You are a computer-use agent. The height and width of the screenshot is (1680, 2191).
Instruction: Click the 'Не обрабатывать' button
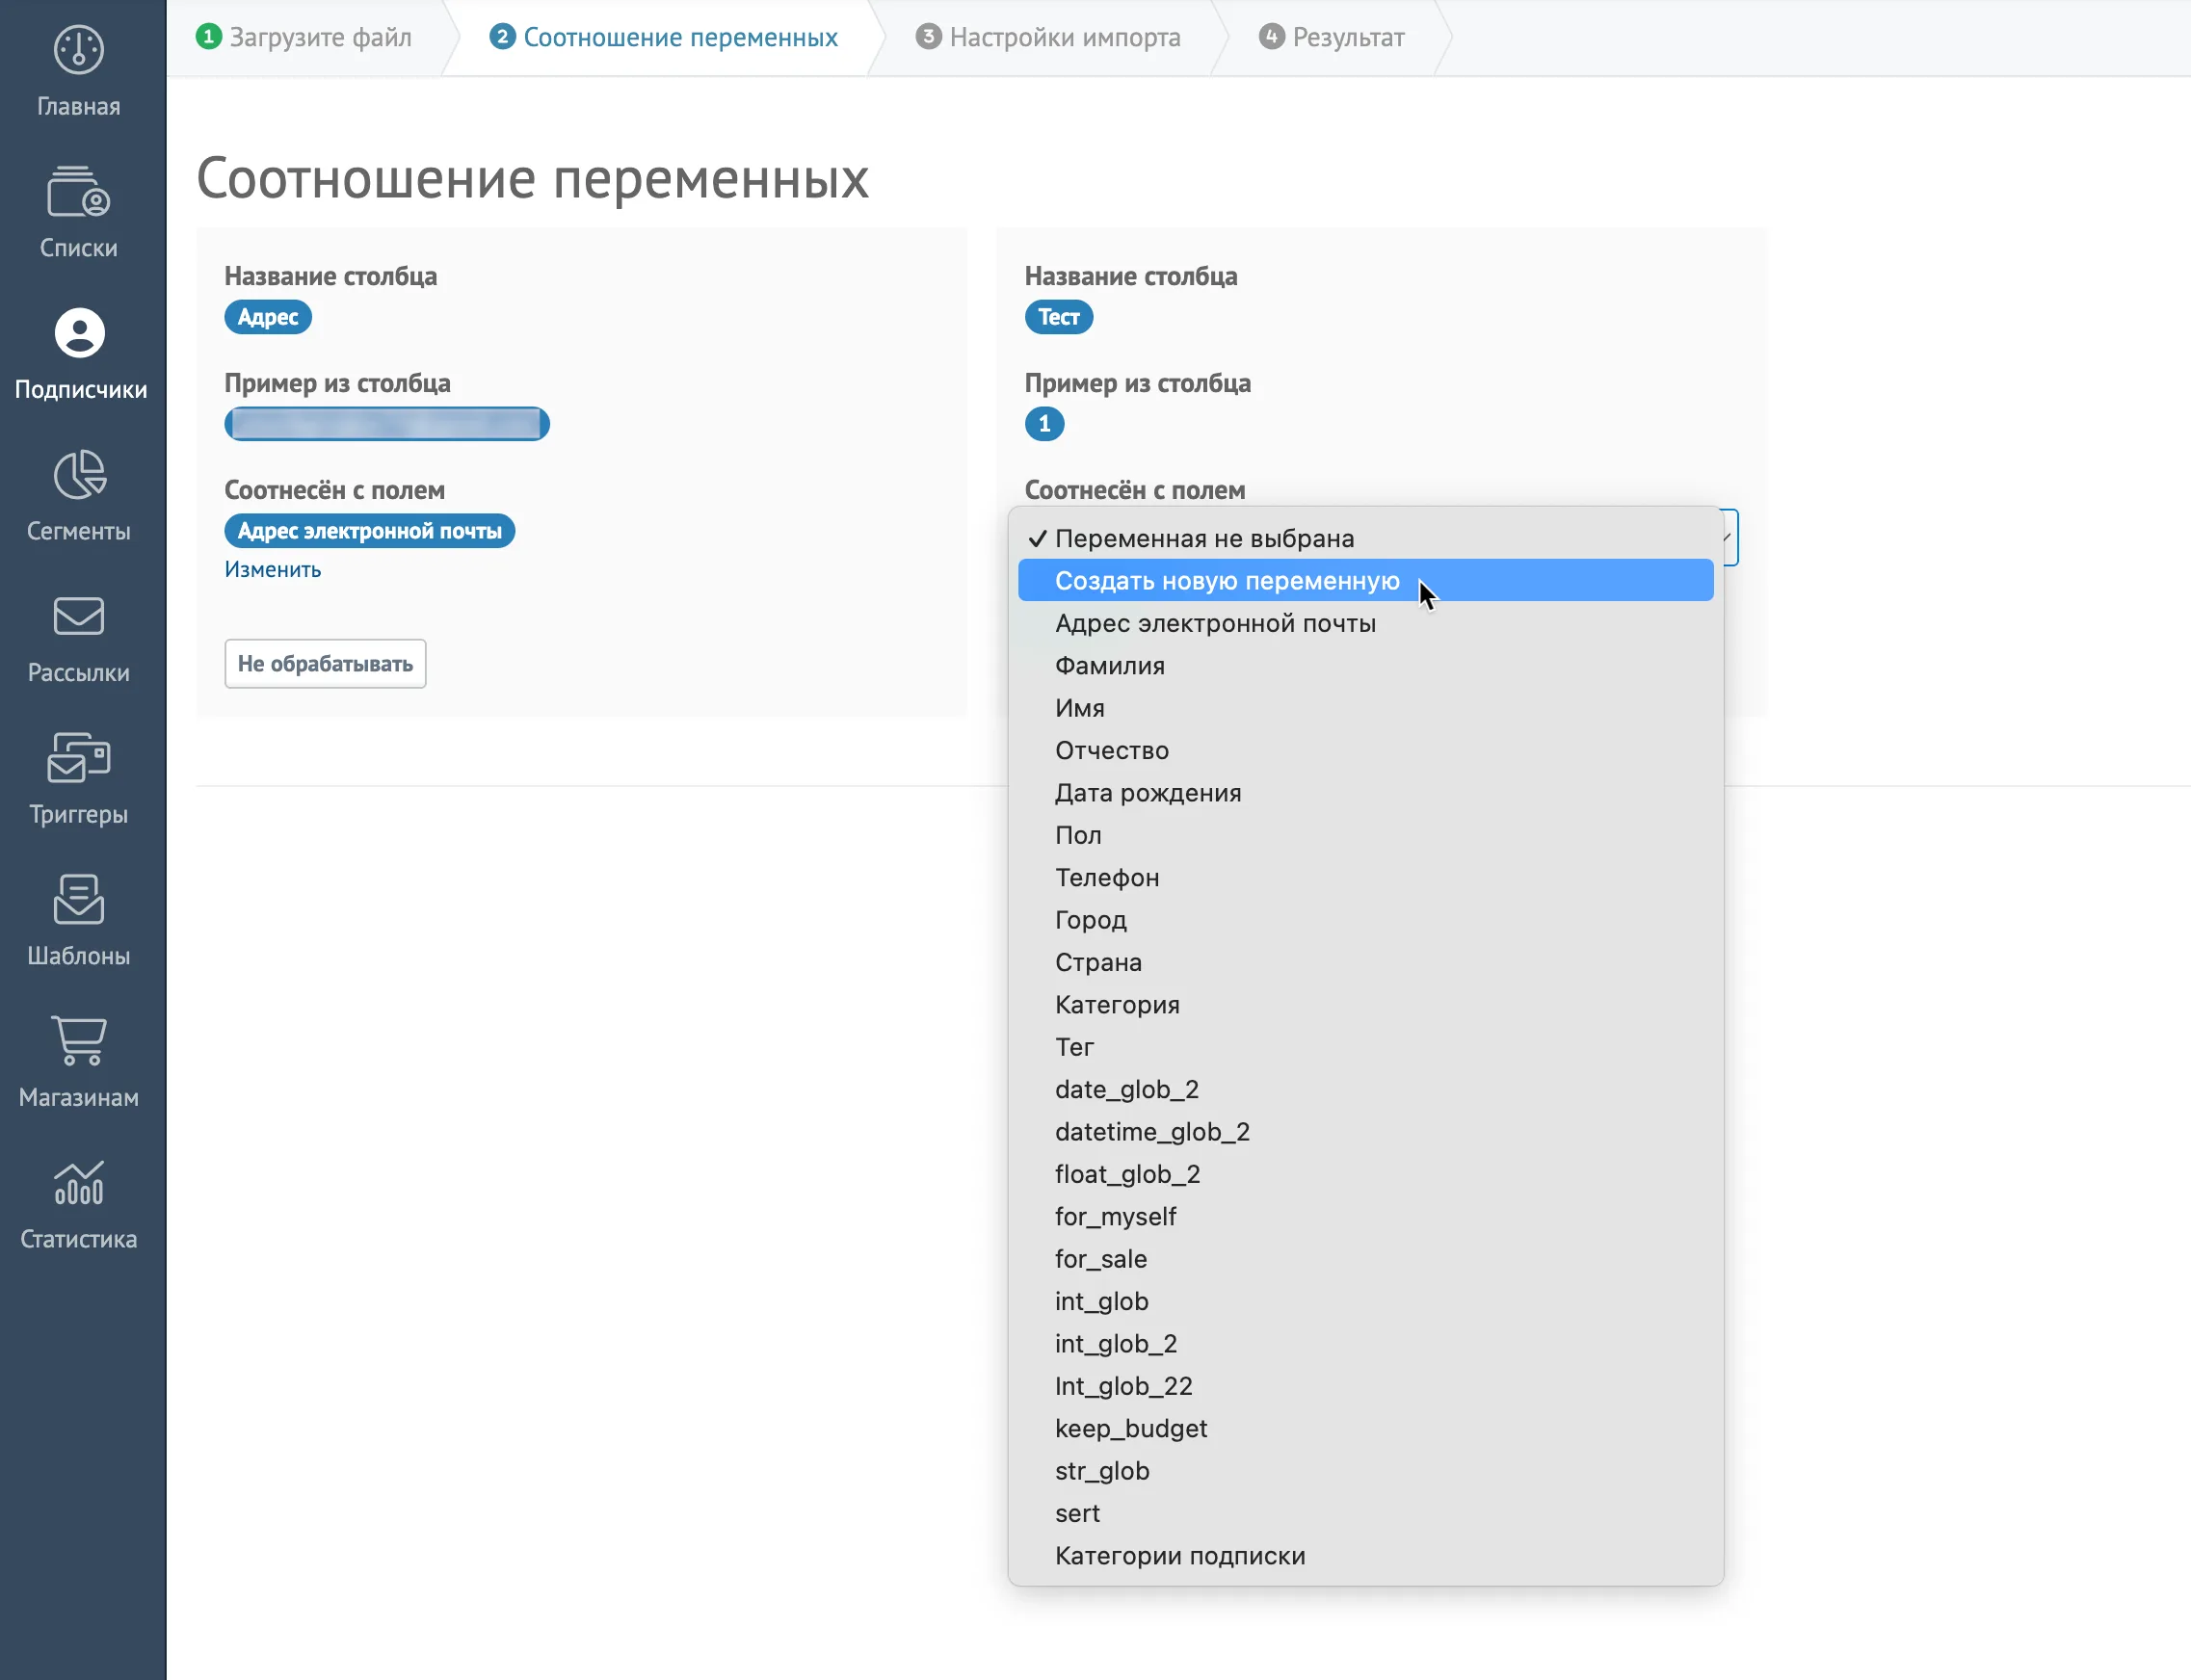325,664
